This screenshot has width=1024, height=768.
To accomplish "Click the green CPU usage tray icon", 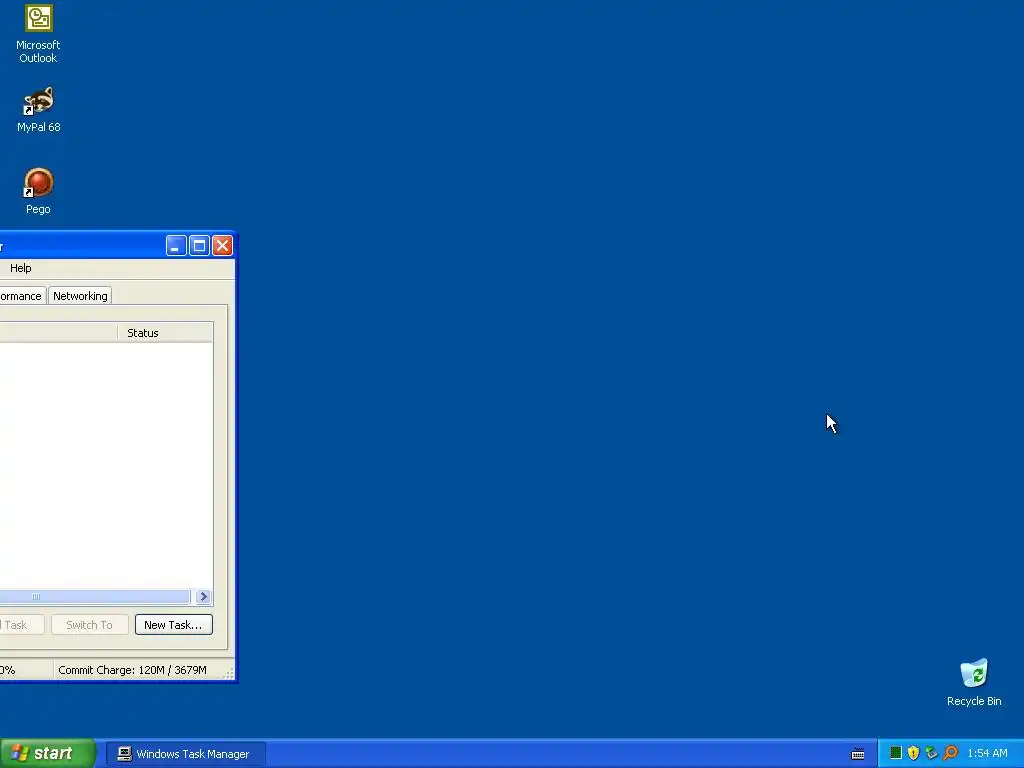I will point(896,753).
